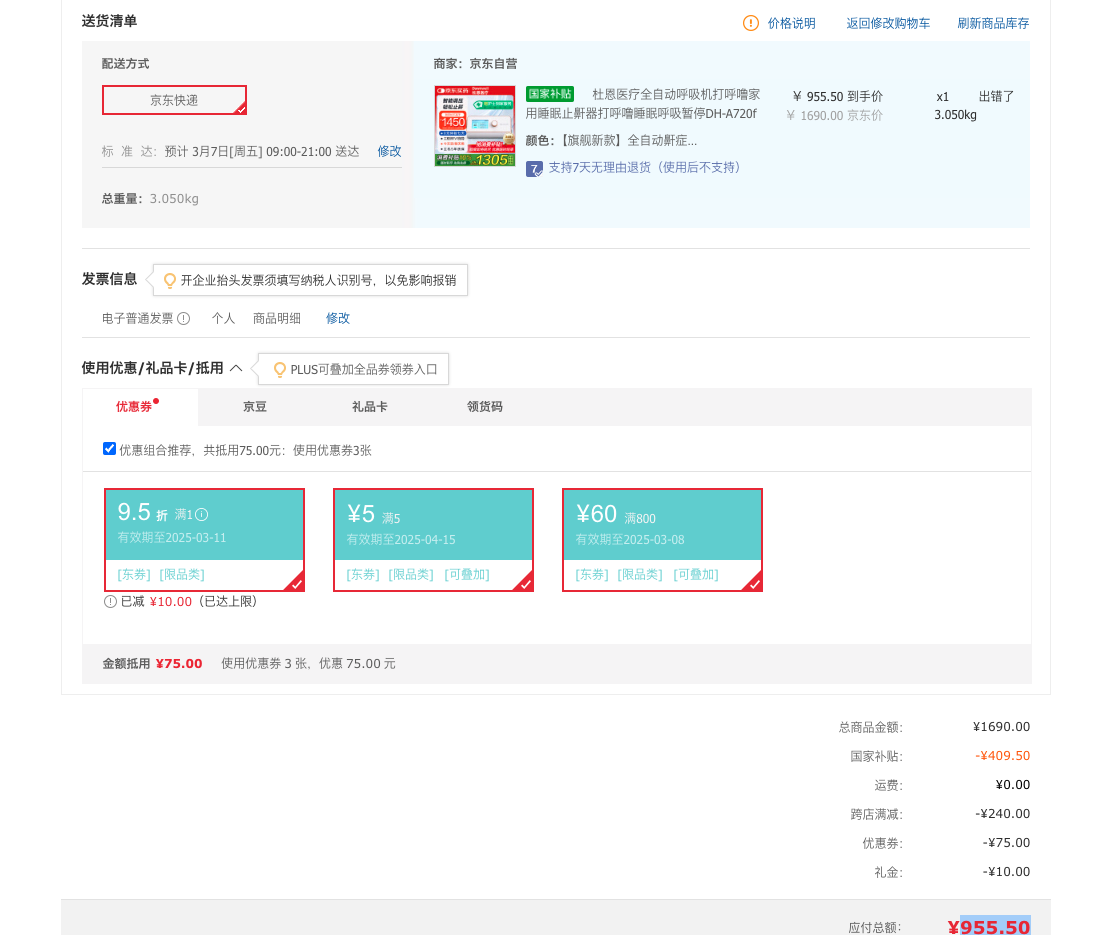Select 京东快递 delivery method
The image size is (1108, 935).
[175, 100]
